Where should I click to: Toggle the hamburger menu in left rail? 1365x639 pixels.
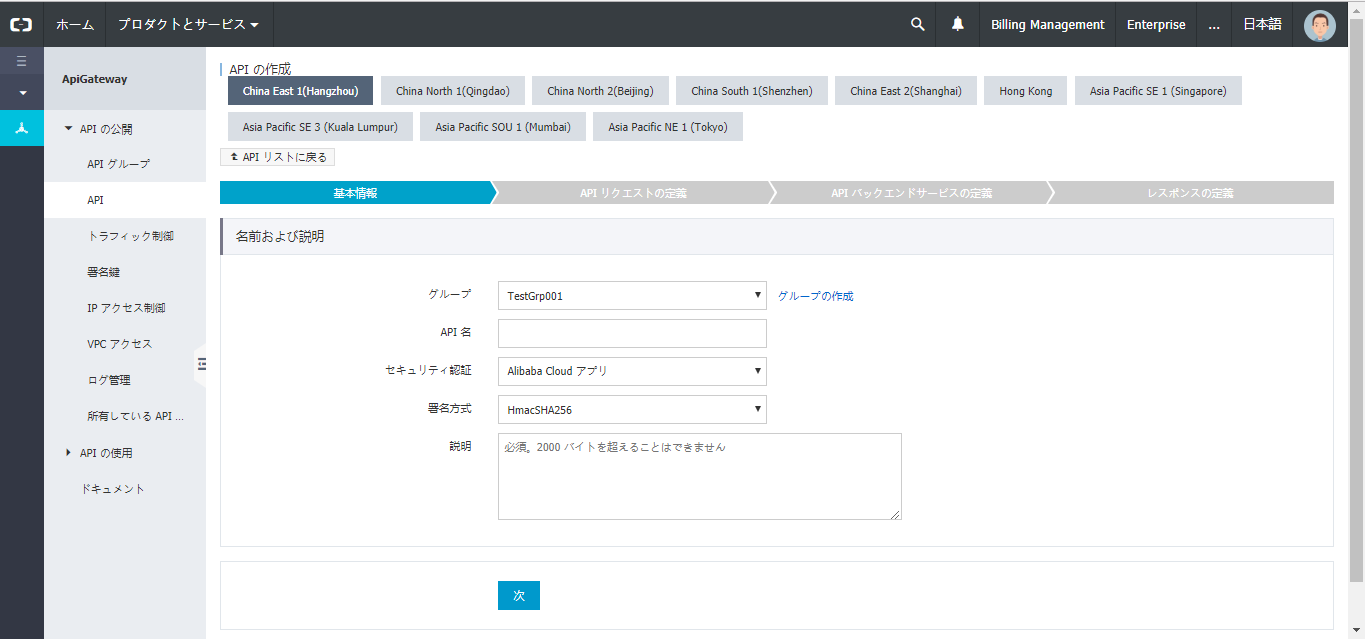tap(21, 61)
